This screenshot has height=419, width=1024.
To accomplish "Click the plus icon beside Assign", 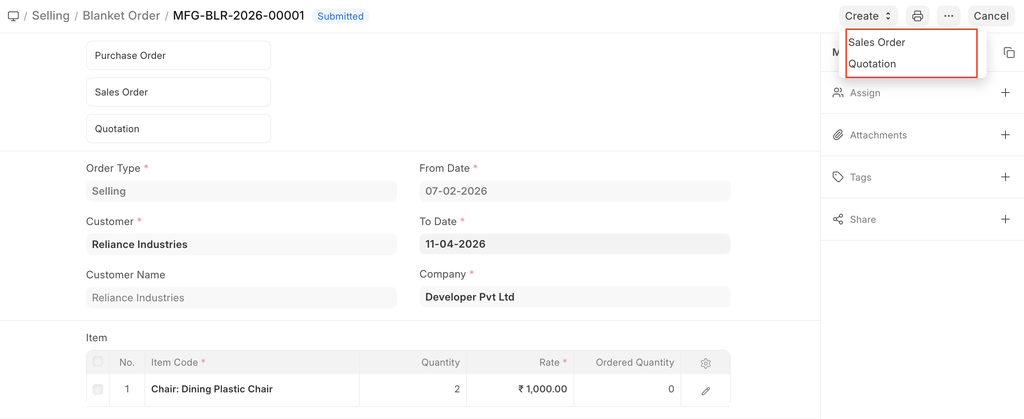I will [1005, 93].
